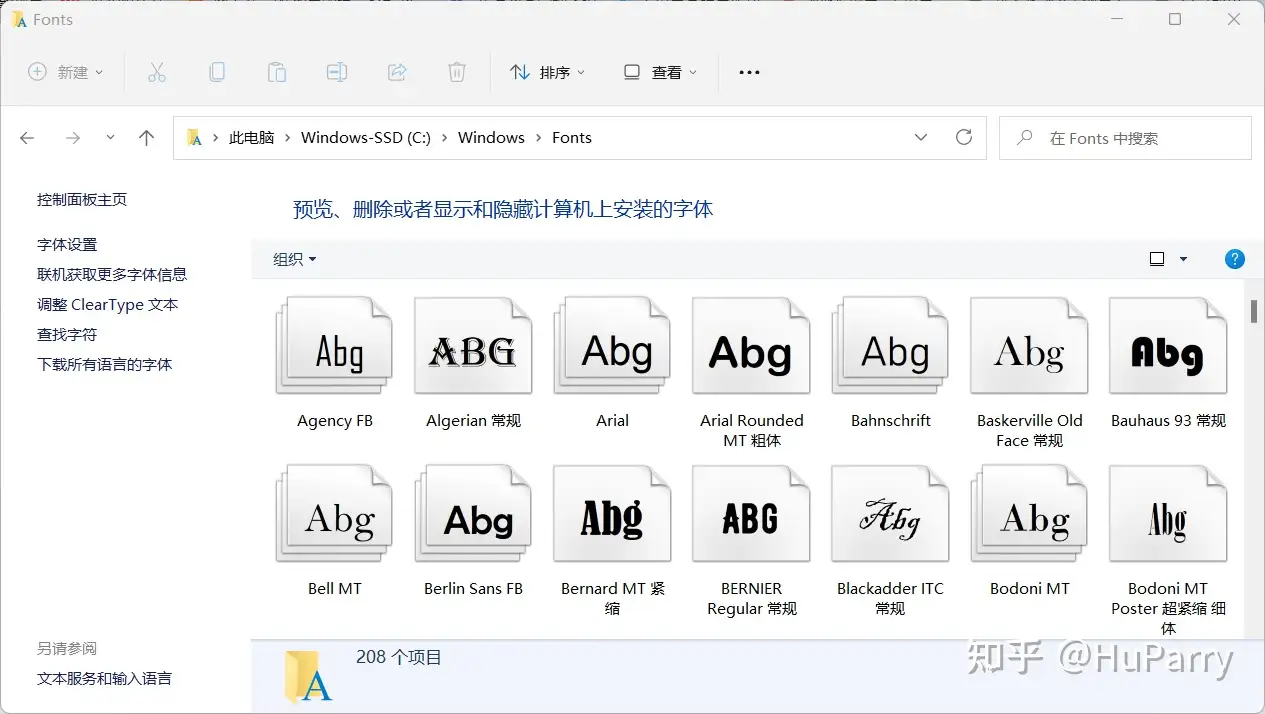Open the 排序 sort dropdown
The height and width of the screenshot is (714, 1265).
pos(547,72)
